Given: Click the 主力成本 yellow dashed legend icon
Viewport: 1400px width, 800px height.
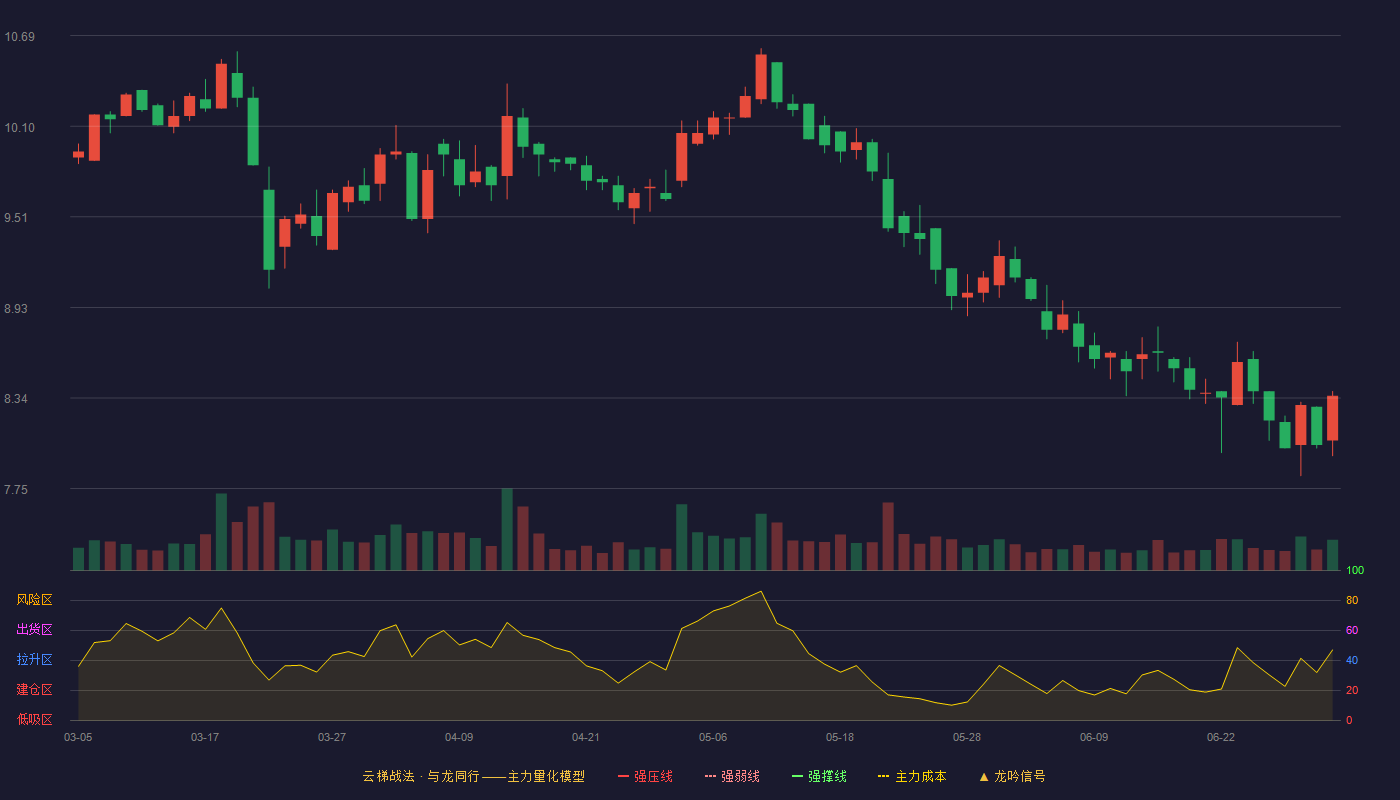Looking at the screenshot, I should (883, 776).
